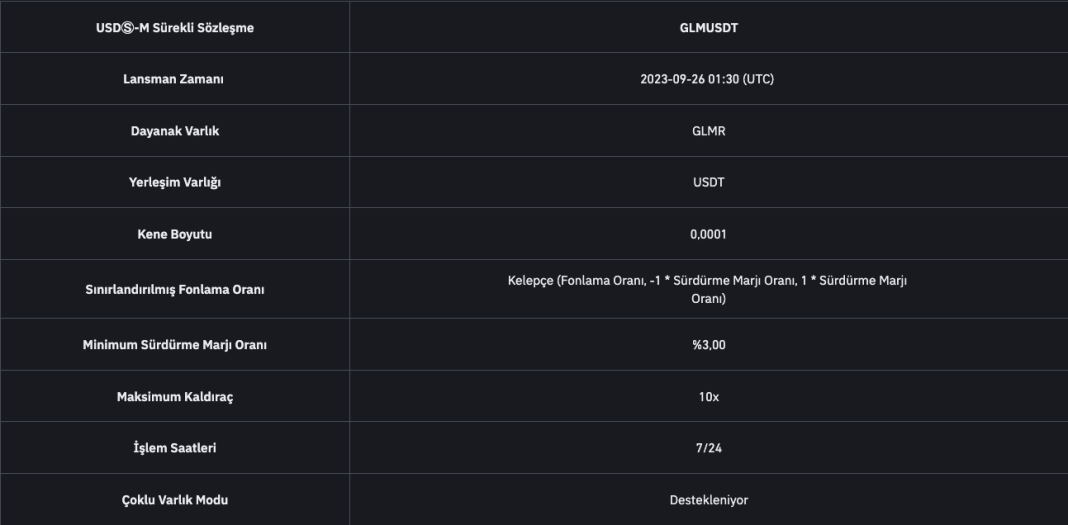This screenshot has width=1068, height=525.
Task: Click the "Yerleşim Varlığı" row label
Action: pos(174,183)
